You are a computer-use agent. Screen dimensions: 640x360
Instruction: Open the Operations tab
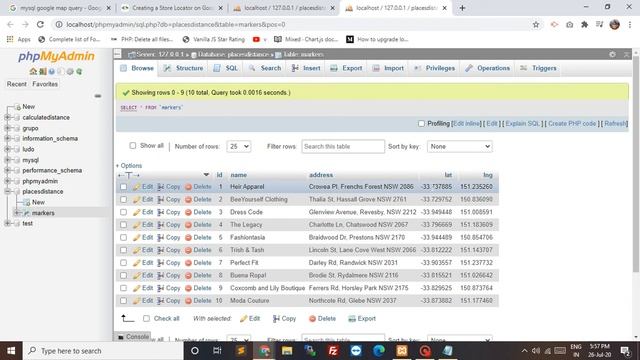pyautogui.click(x=488, y=68)
